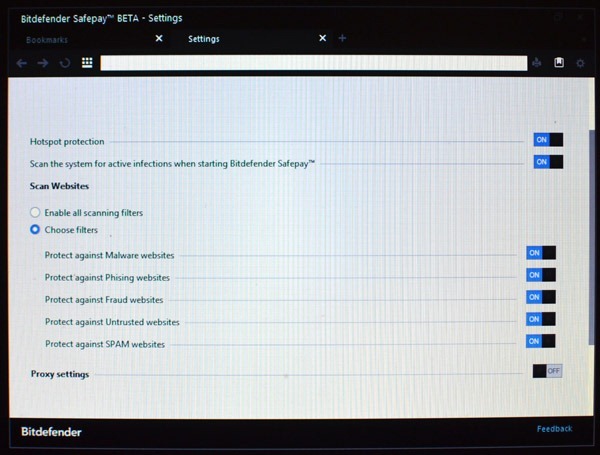Image resolution: width=600 pixels, height=455 pixels.
Task: Turn on Proxy settings switch
Action: 547,371
